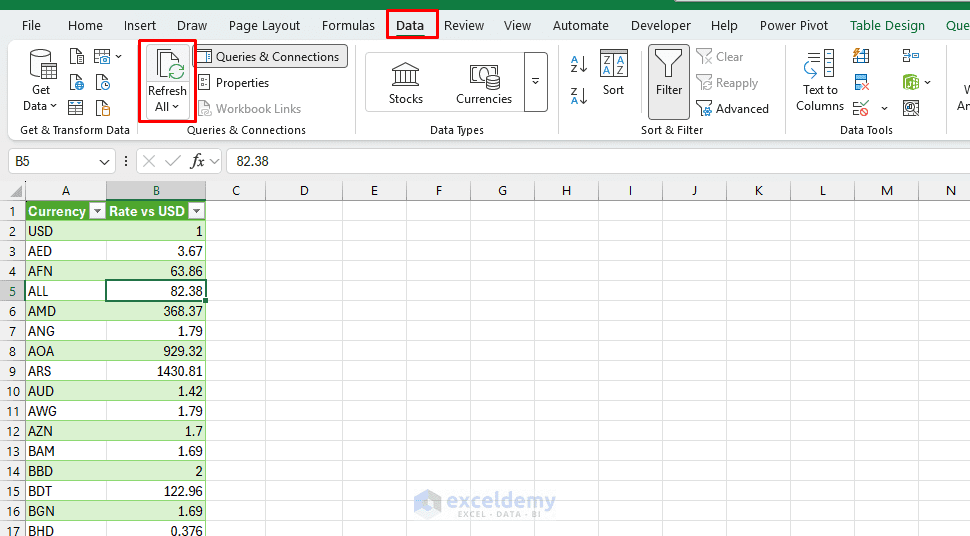Click the Data Validation icon
This screenshot has width=970, height=536.
pos(861,108)
